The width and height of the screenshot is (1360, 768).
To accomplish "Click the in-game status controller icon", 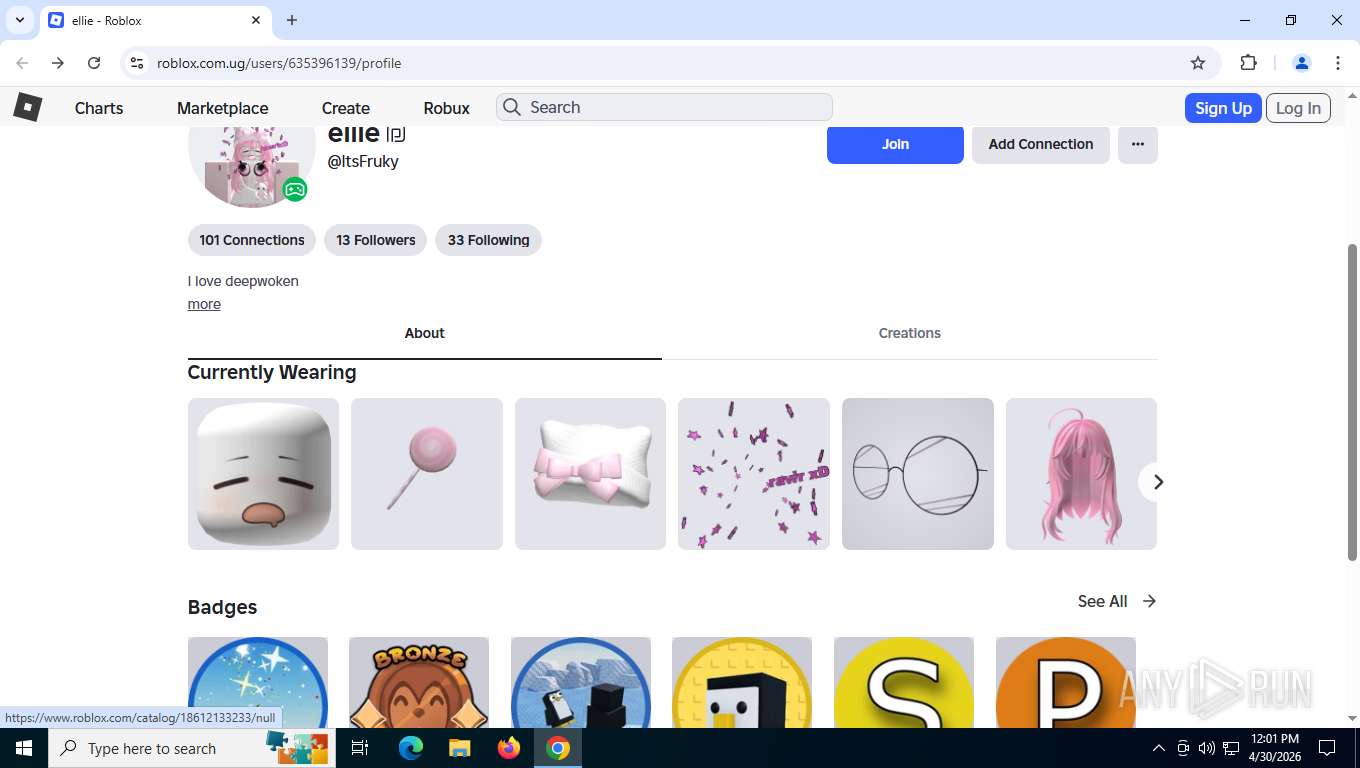I will coord(294,189).
